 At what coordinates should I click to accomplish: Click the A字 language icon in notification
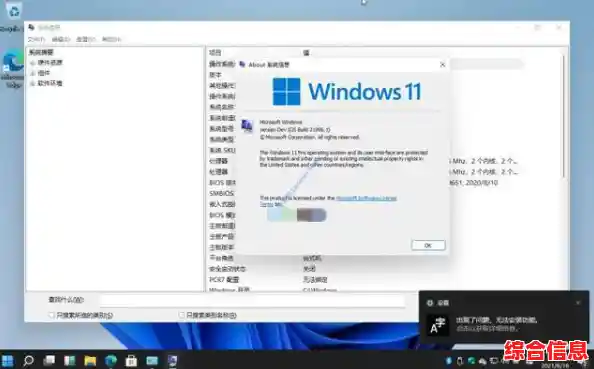pyautogui.click(x=438, y=325)
